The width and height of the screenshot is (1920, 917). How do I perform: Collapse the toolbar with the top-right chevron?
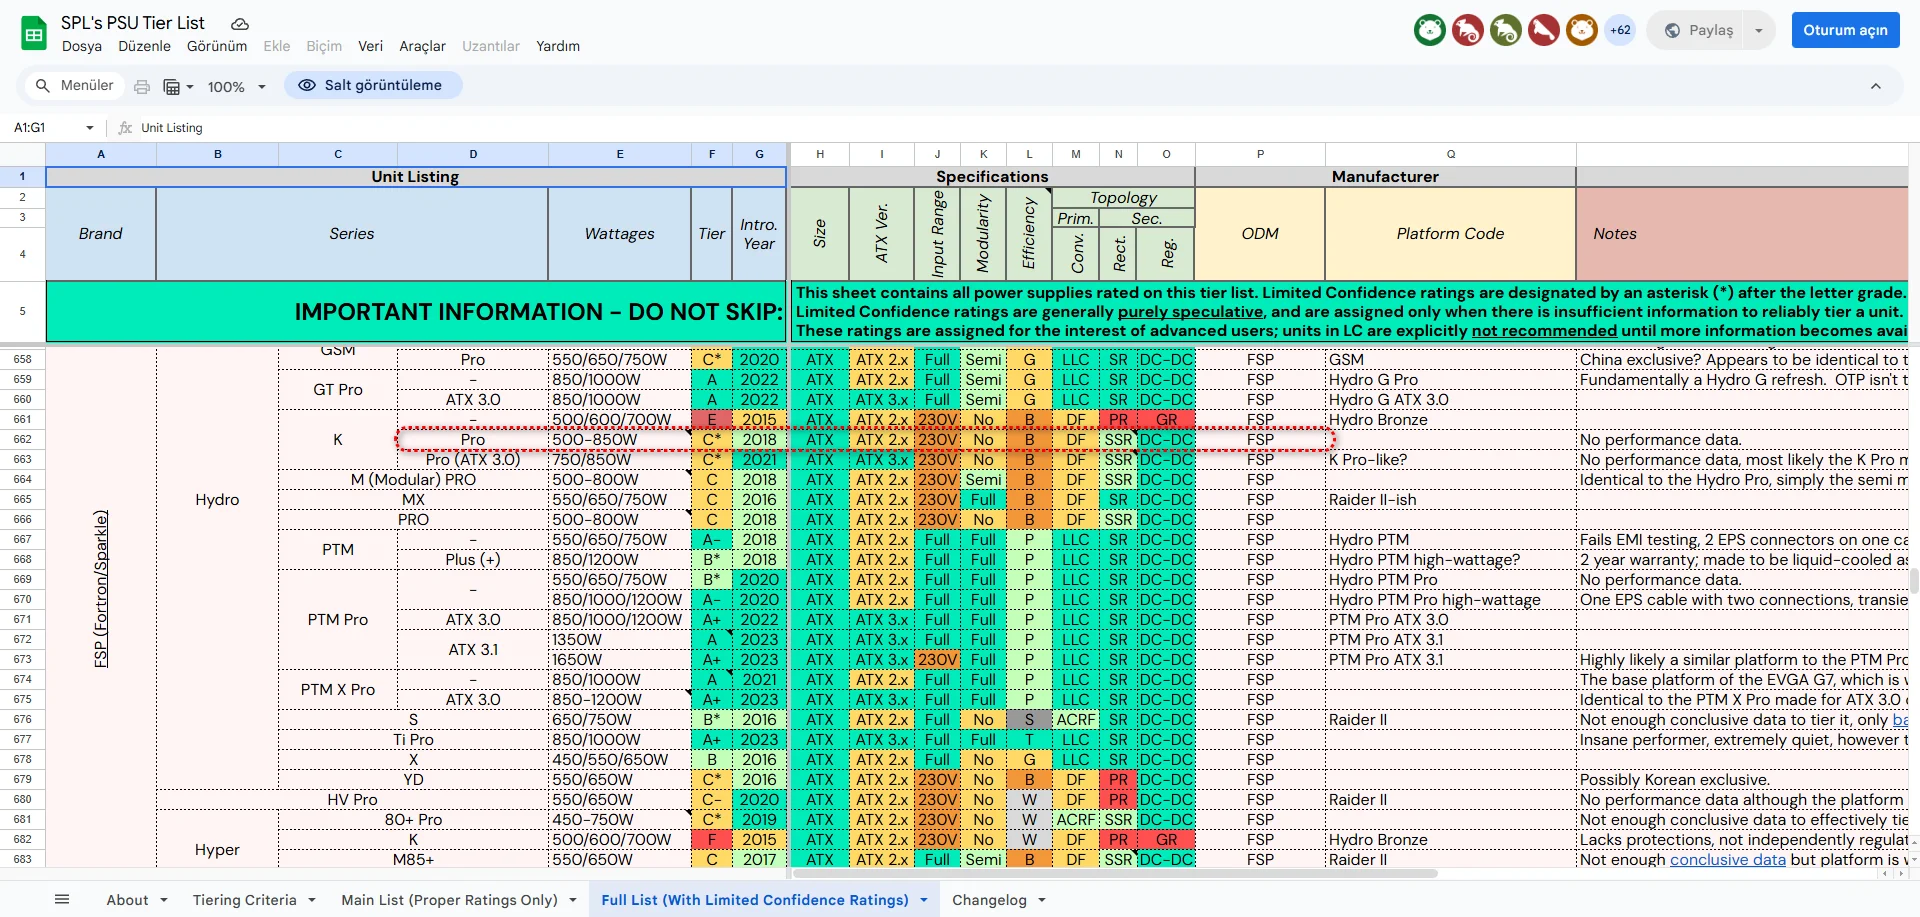click(1875, 86)
